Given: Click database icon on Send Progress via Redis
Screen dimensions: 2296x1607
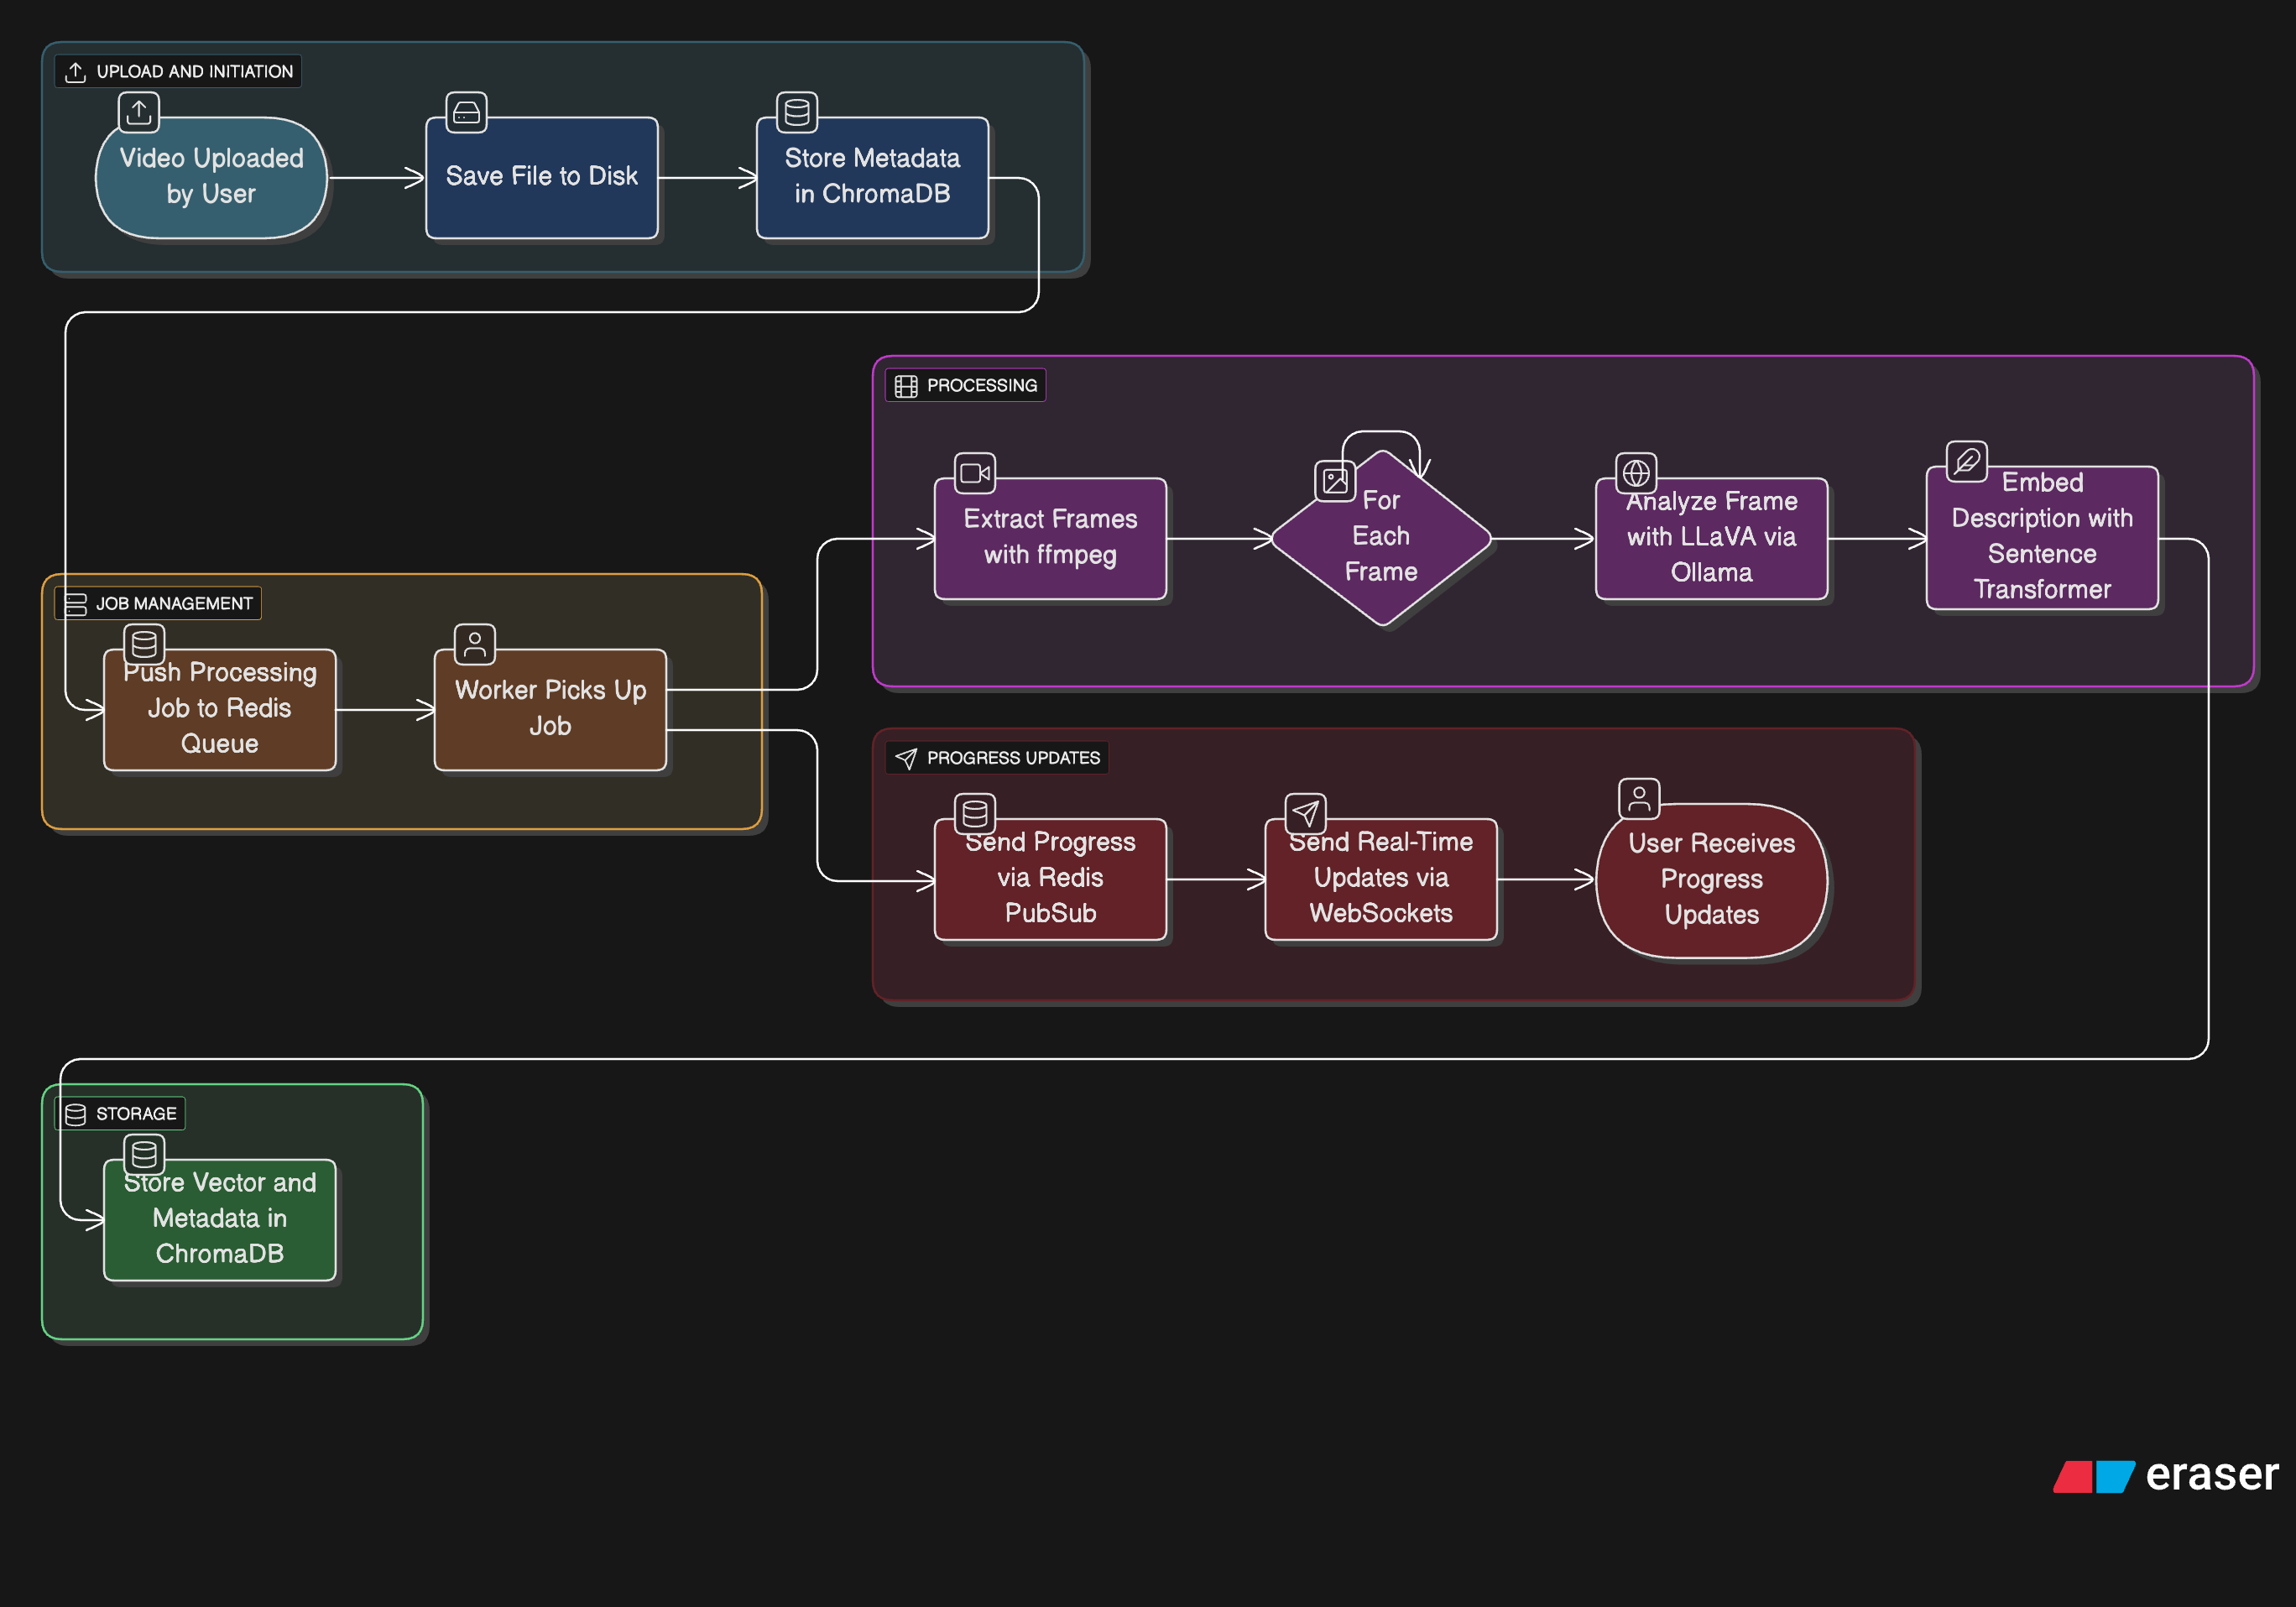Looking at the screenshot, I should 975,814.
